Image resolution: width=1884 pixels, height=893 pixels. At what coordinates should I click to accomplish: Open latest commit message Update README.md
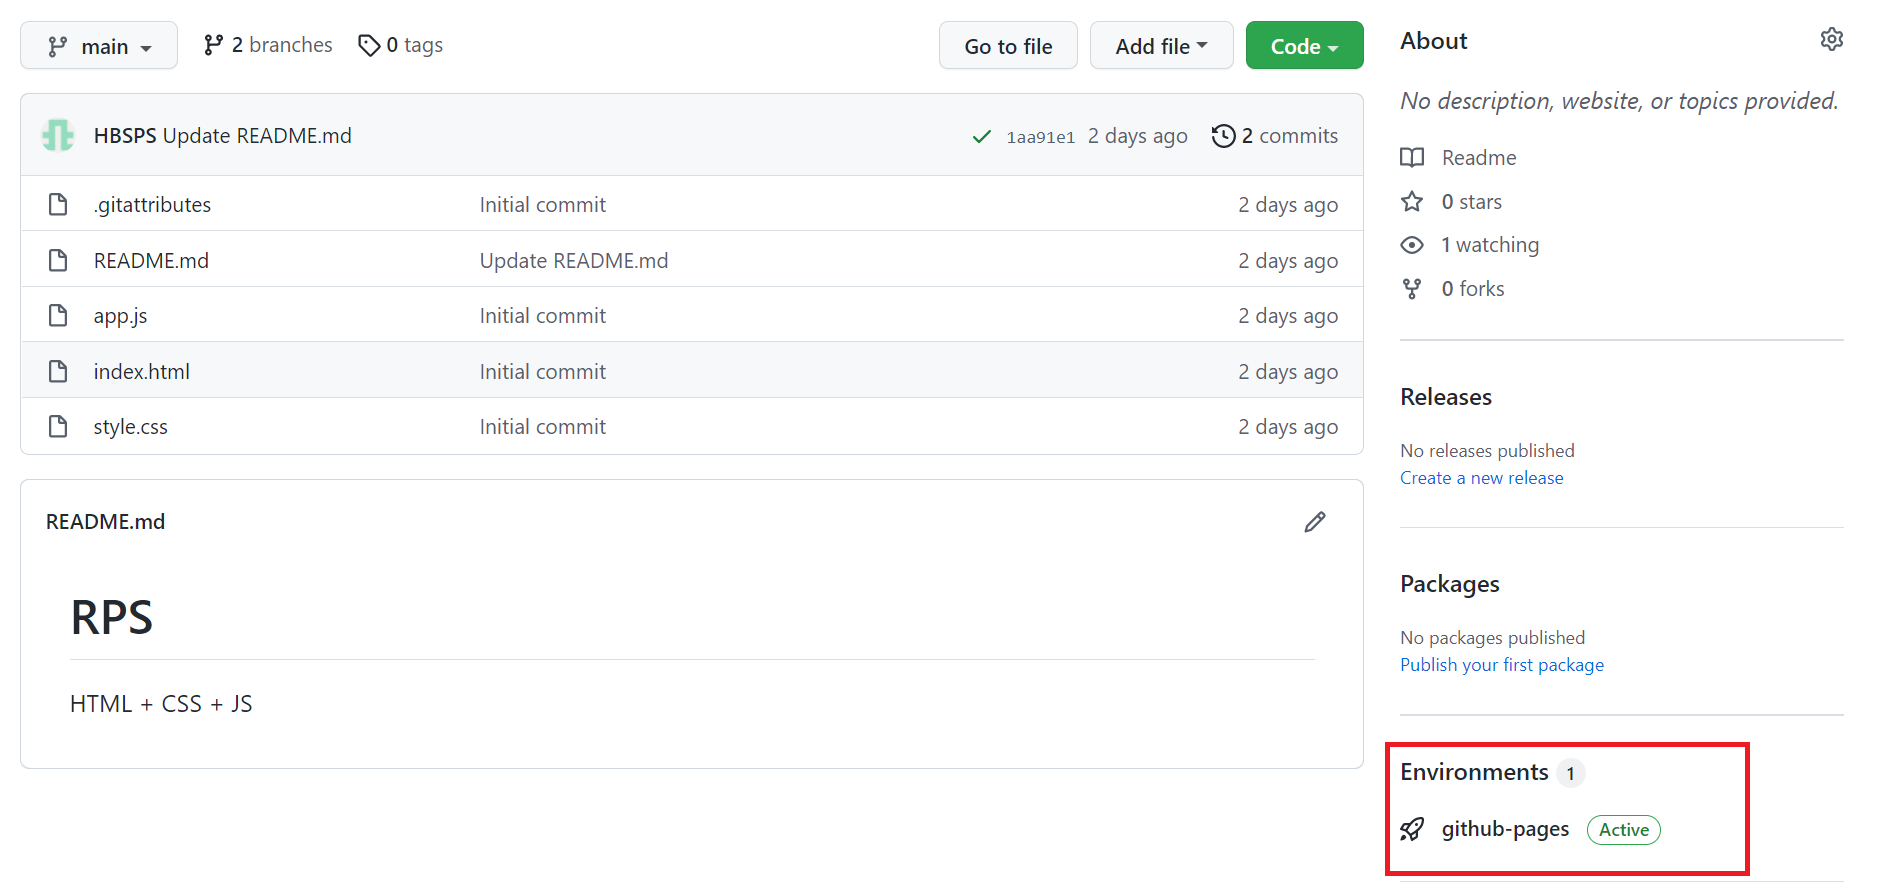pos(257,136)
